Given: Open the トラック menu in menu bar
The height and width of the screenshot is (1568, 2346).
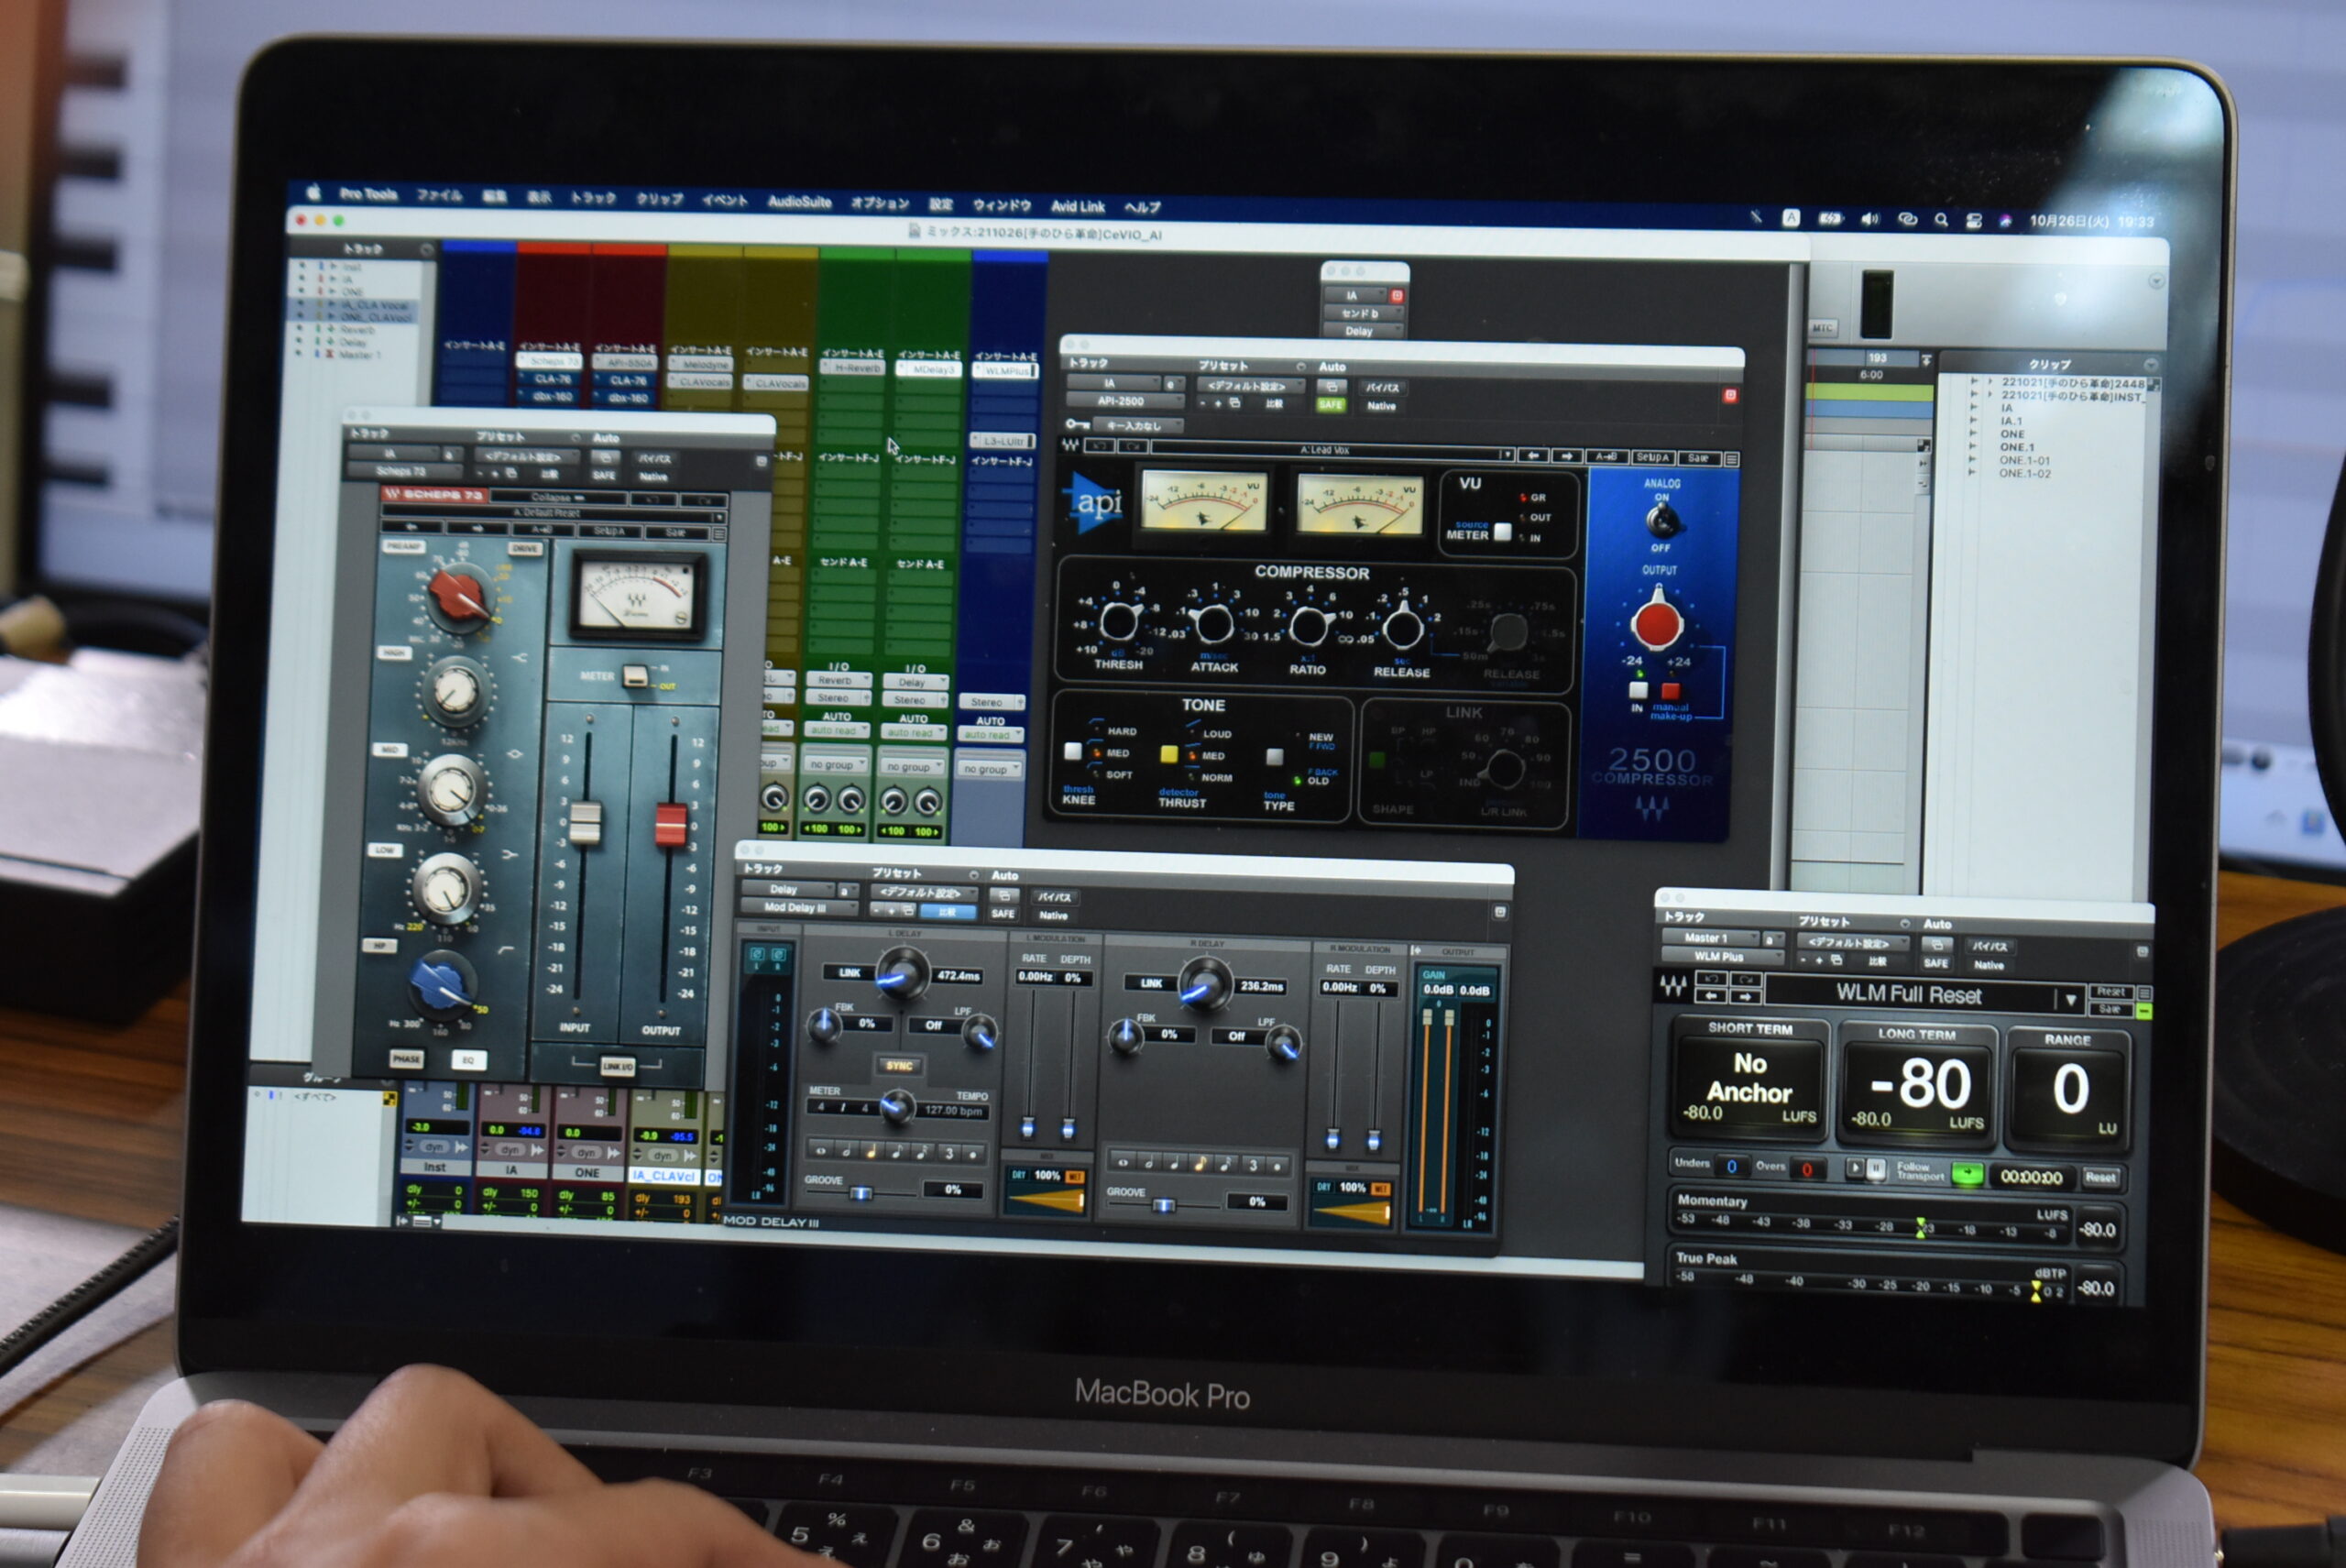Looking at the screenshot, I should 593,198.
